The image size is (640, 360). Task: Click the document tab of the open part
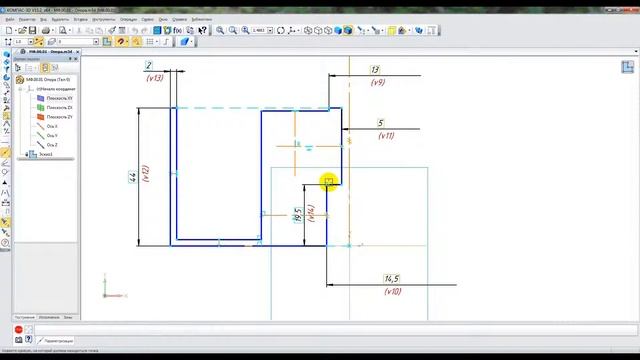(x=50, y=52)
